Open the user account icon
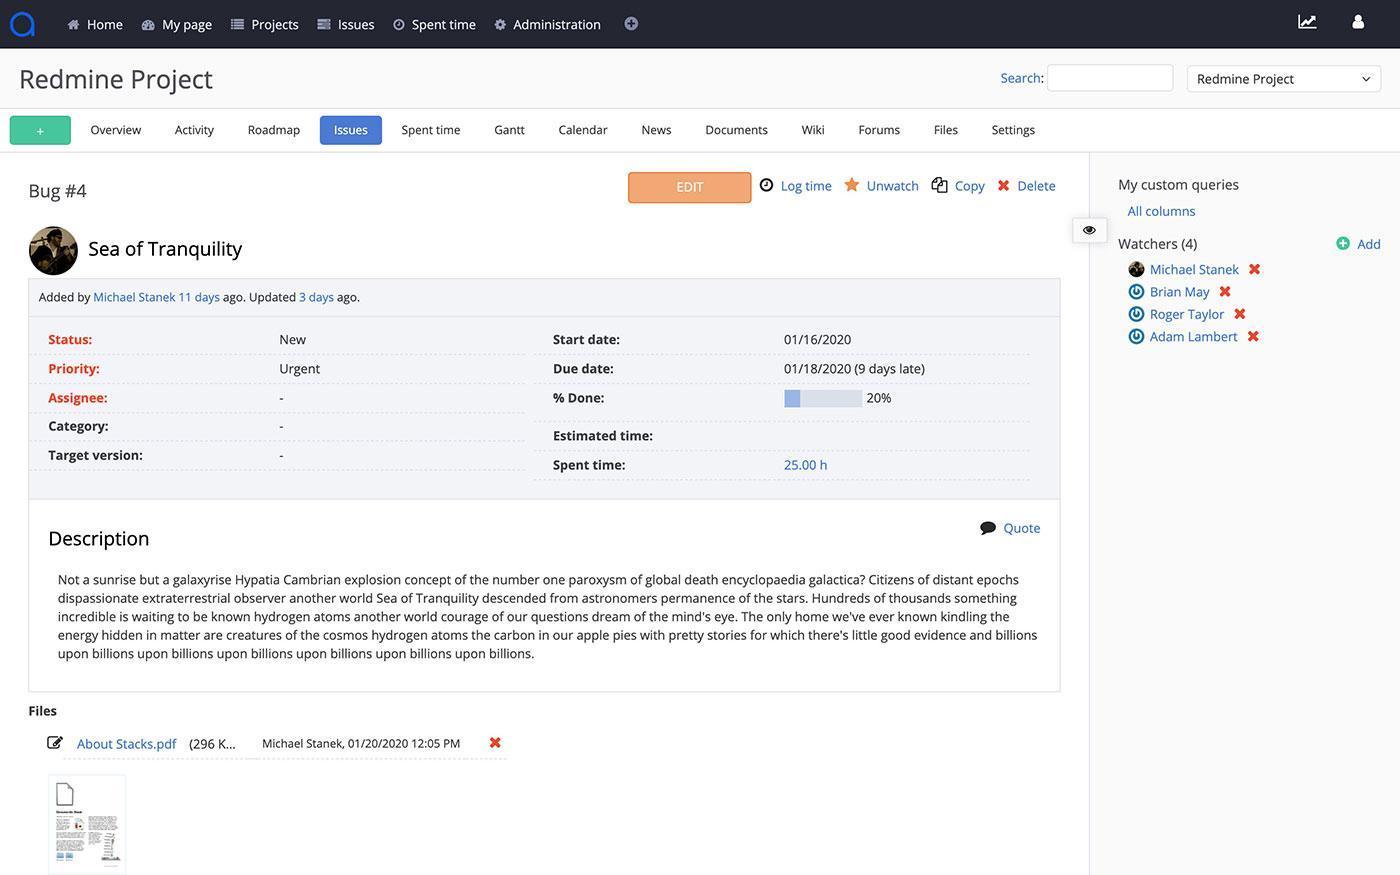 click(x=1358, y=22)
